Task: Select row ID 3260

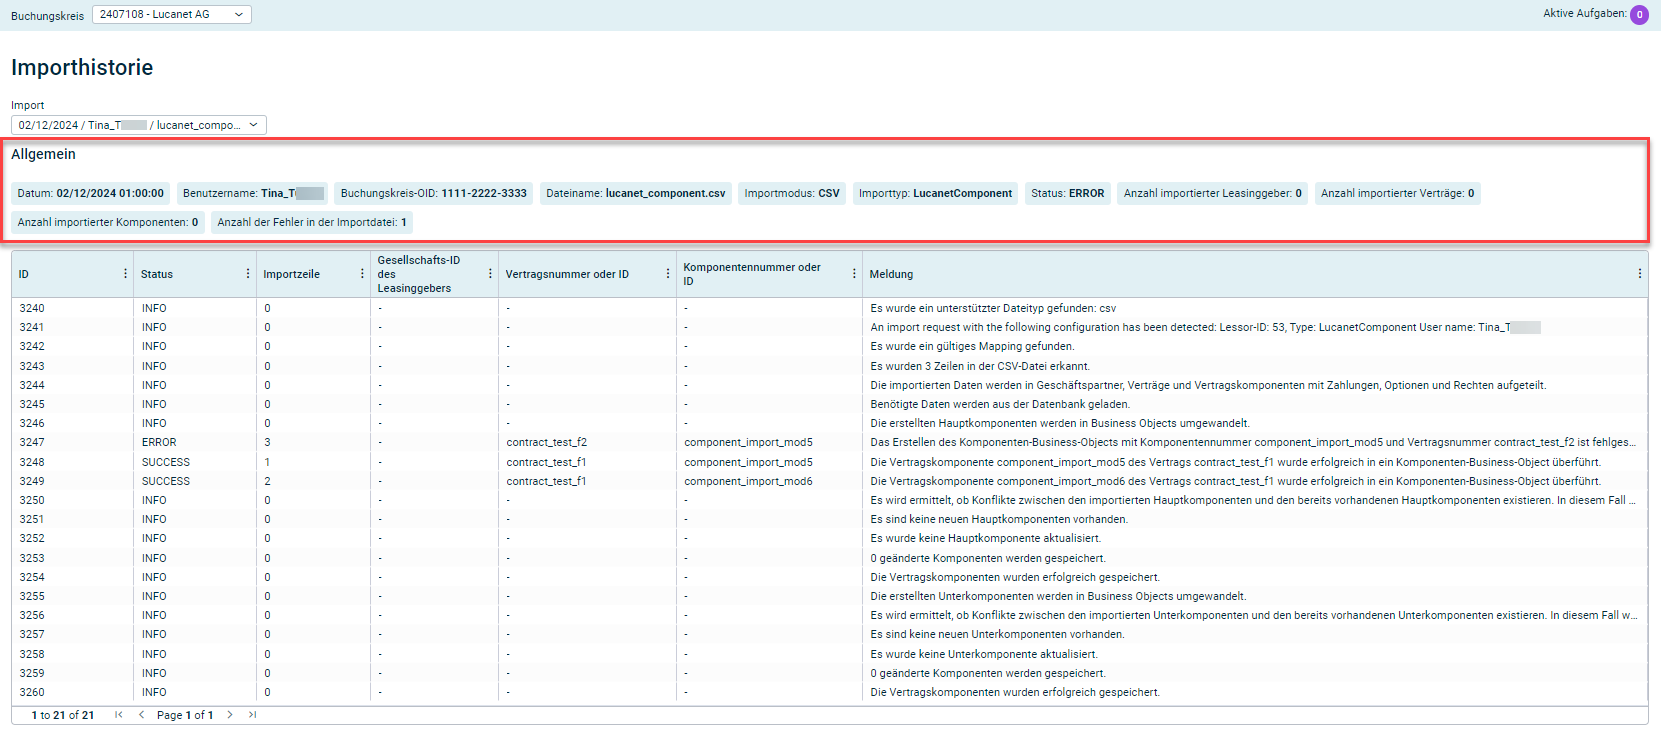Action: (32, 692)
